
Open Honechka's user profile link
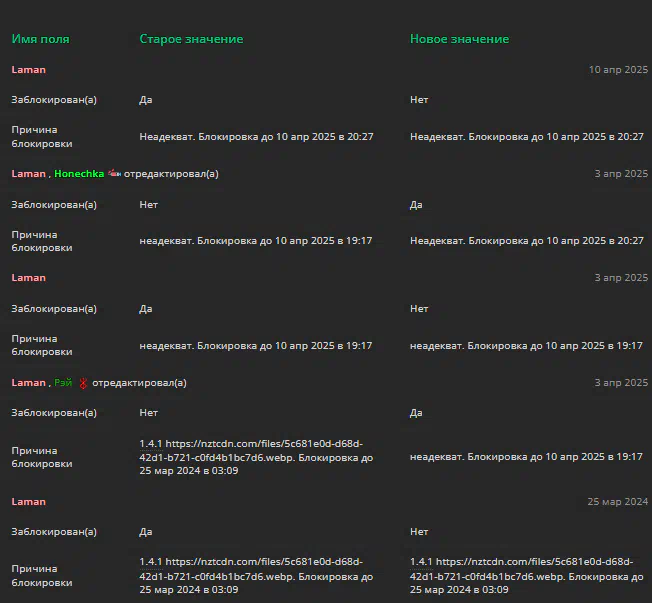79,174
